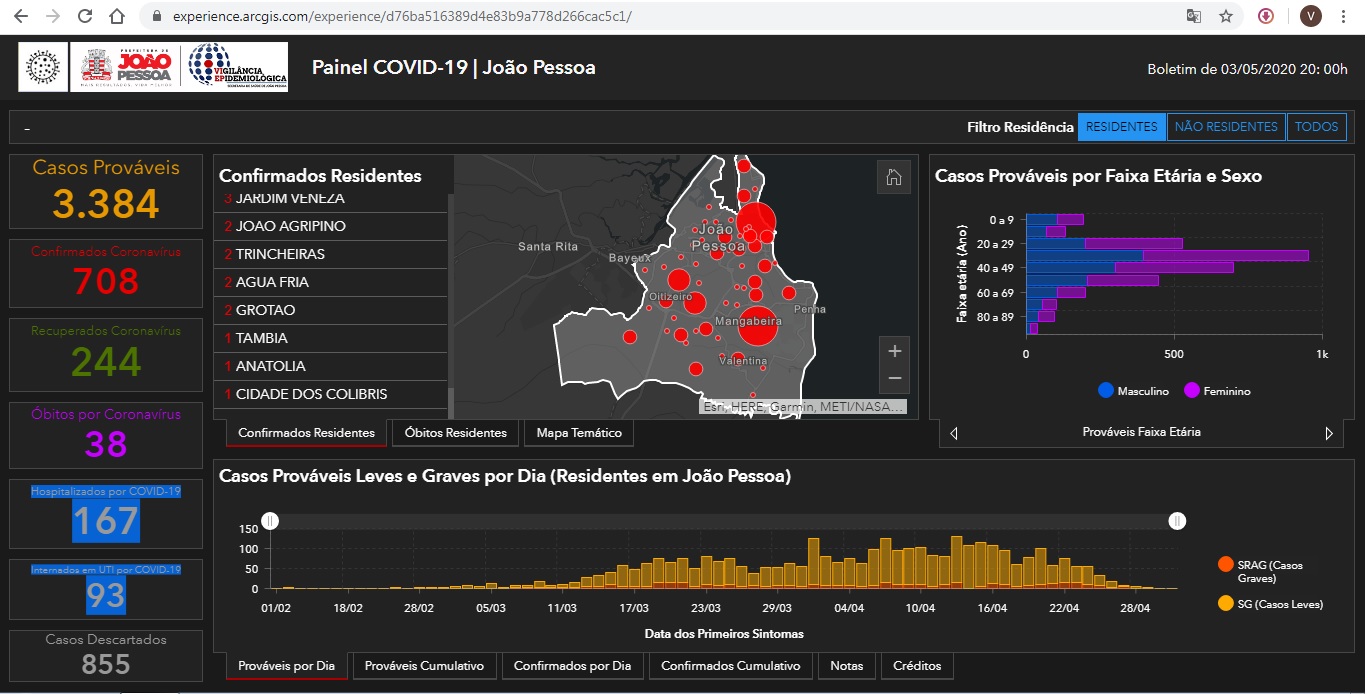Bookmark this page with star icon
The height and width of the screenshot is (694, 1367).
[1225, 17]
